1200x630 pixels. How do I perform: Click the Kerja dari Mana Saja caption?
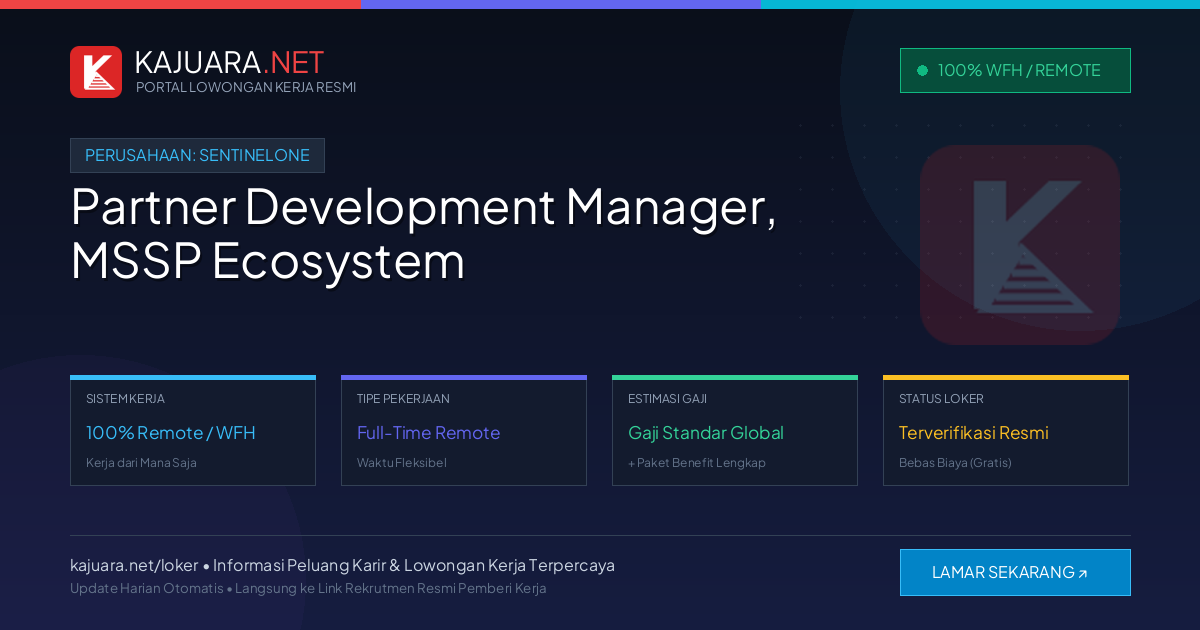click(x=141, y=463)
